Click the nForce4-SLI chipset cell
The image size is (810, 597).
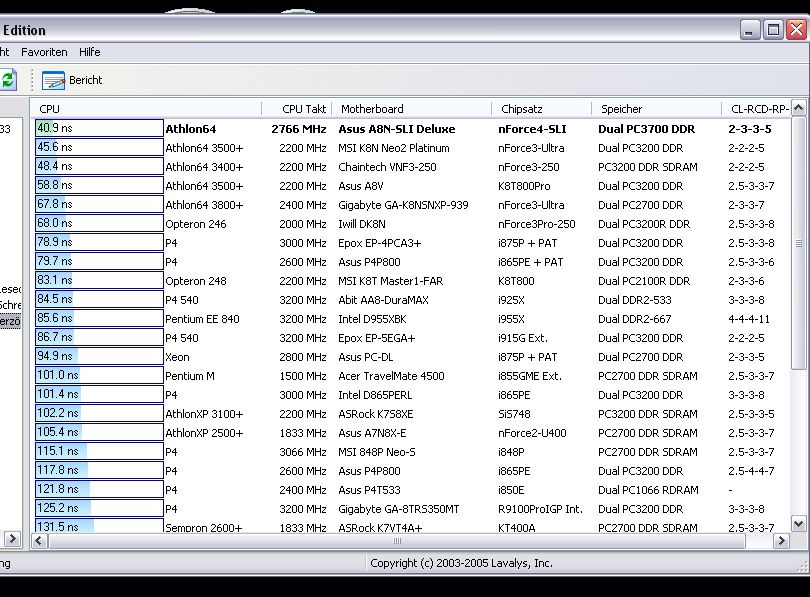pos(532,129)
